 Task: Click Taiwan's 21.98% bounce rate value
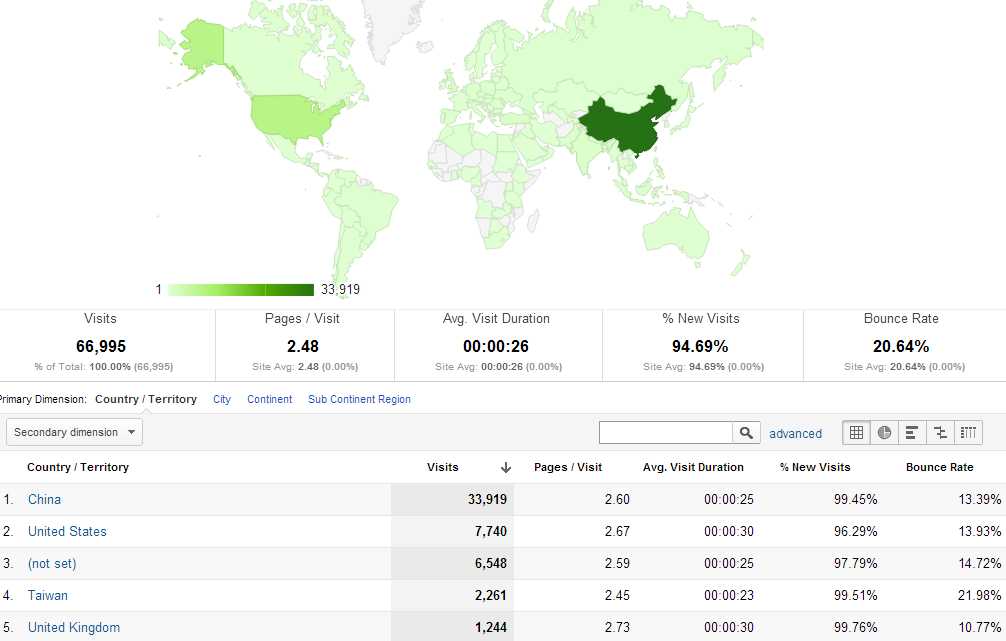pyautogui.click(x=980, y=595)
